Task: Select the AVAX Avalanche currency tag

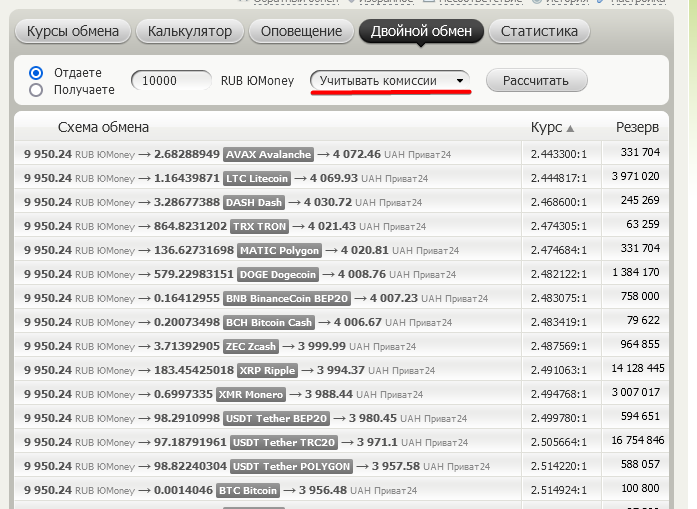Action: pos(268,154)
